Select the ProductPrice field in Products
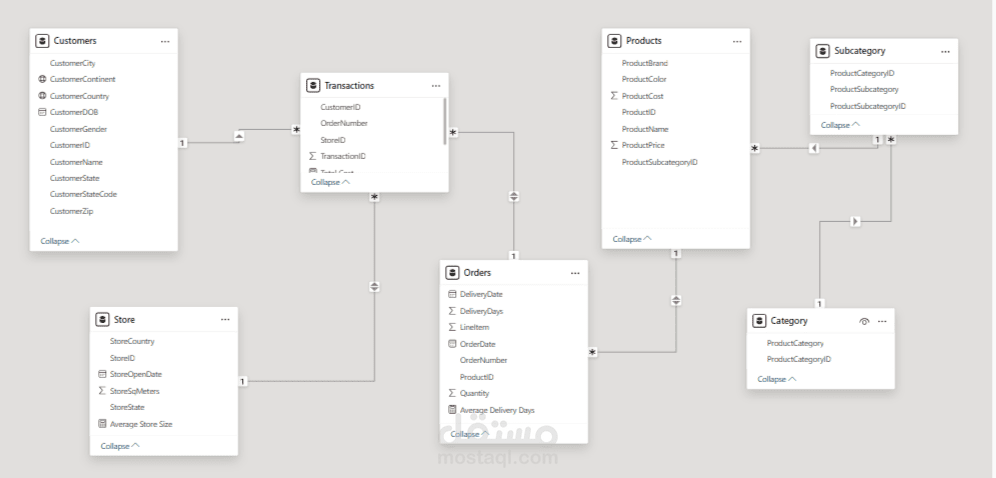Image resolution: width=996 pixels, height=478 pixels. pyautogui.click(x=643, y=145)
